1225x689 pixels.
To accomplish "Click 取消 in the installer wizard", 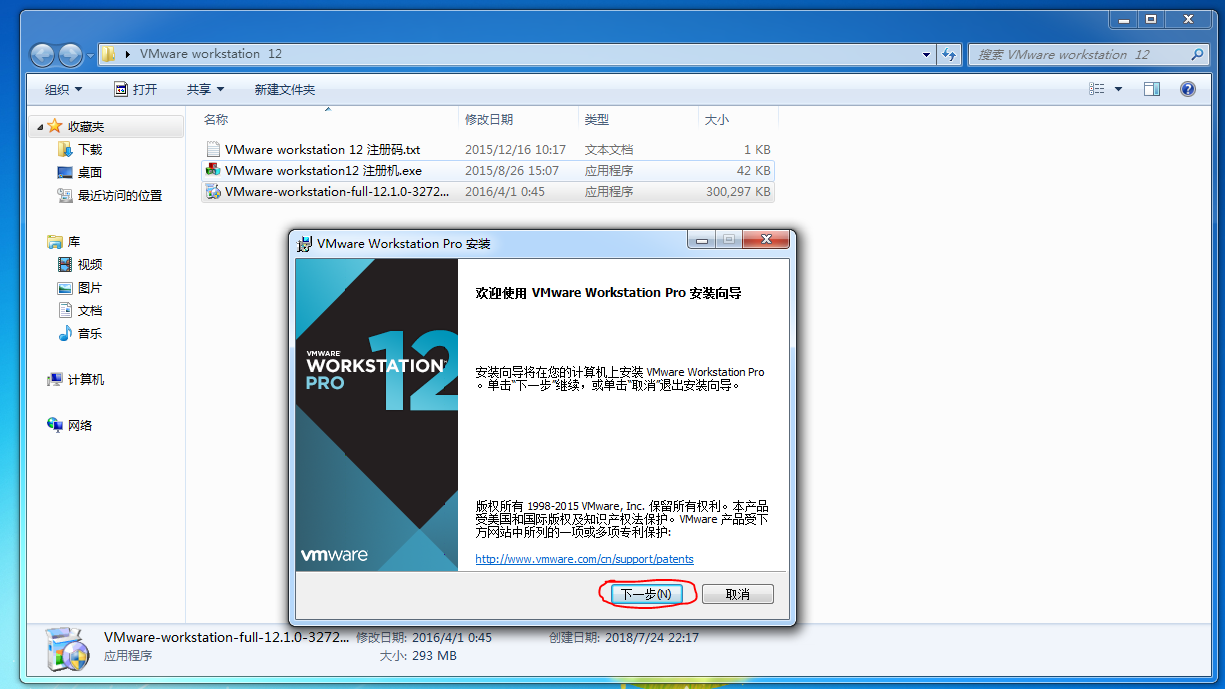I will 738,594.
